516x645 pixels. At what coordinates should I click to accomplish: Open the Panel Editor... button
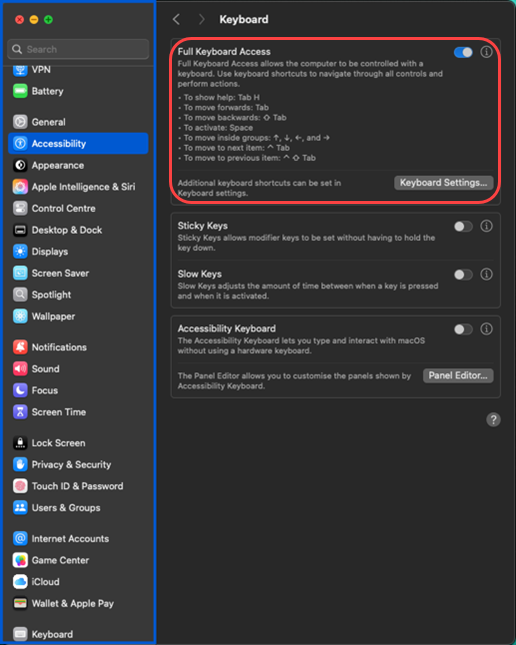(x=458, y=376)
